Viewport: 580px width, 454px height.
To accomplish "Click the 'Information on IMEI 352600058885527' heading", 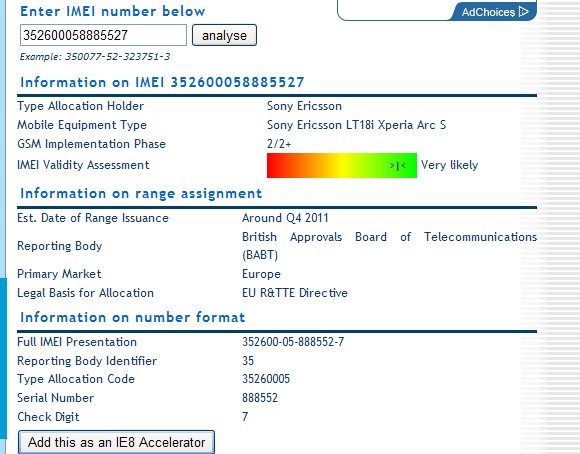I will tap(162, 82).
